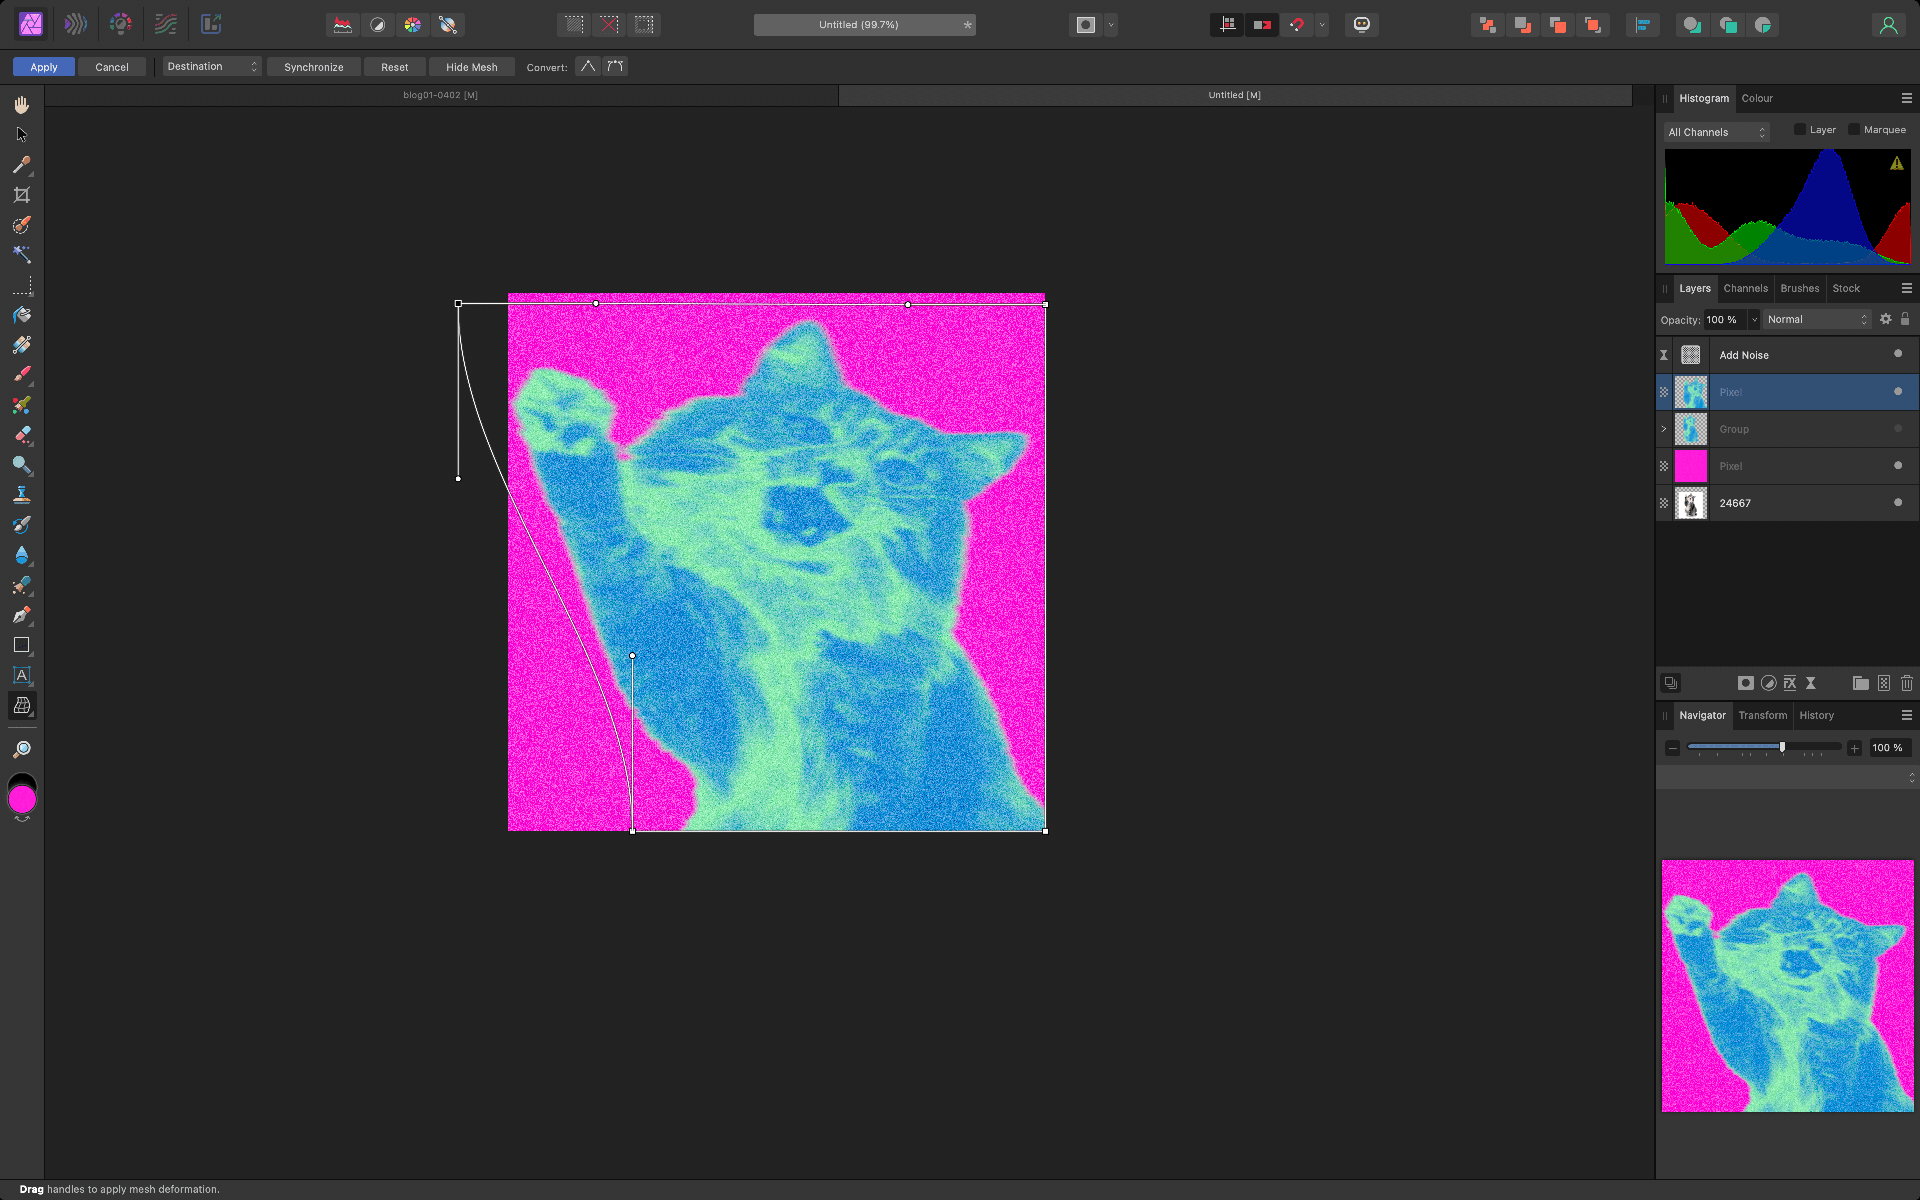Click the Warp mesh convert triangle icon
The image size is (1920, 1200).
(x=587, y=65)
